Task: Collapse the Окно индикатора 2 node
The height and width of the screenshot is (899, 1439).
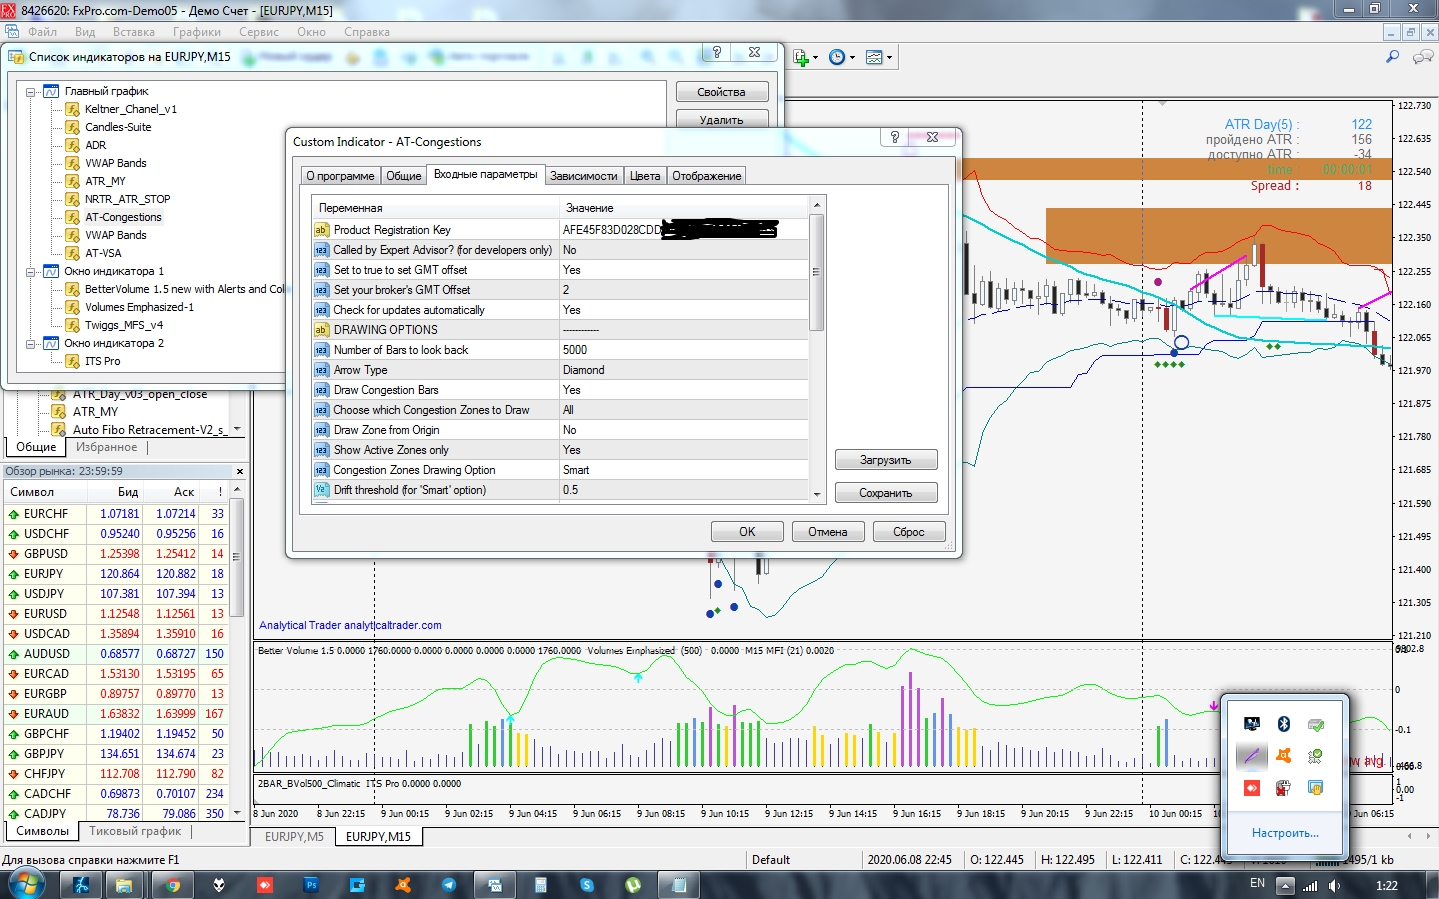Action: 31,343
